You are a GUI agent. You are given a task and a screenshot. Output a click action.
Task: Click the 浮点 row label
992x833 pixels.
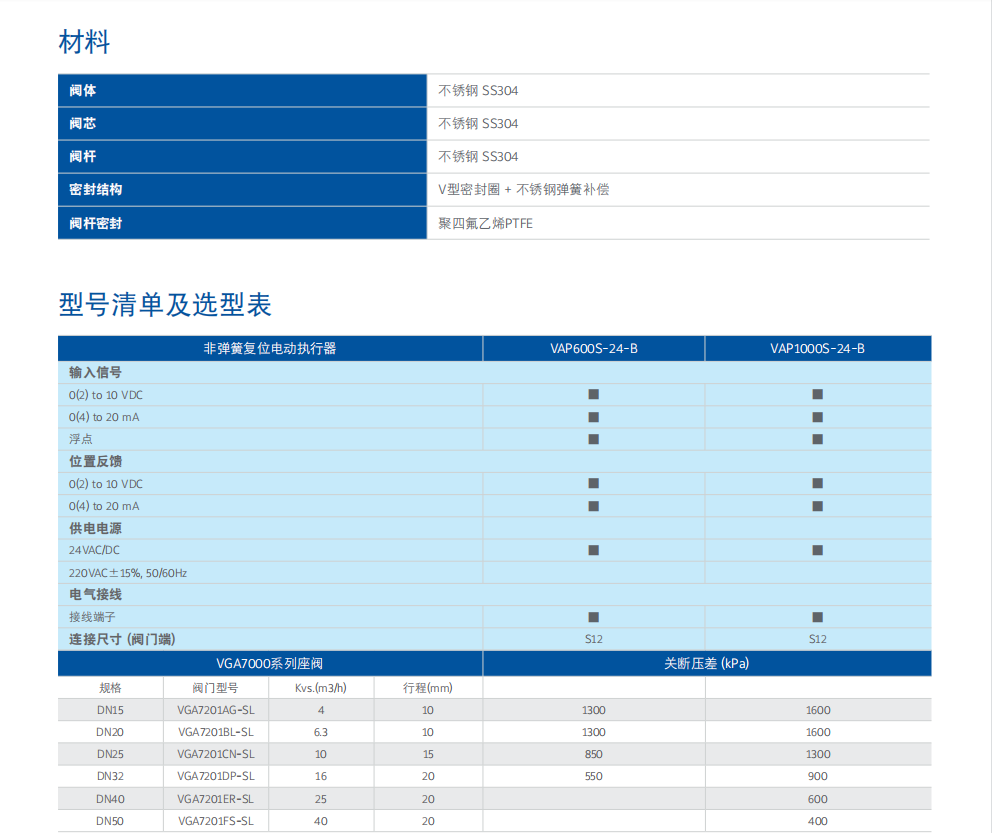81,439
